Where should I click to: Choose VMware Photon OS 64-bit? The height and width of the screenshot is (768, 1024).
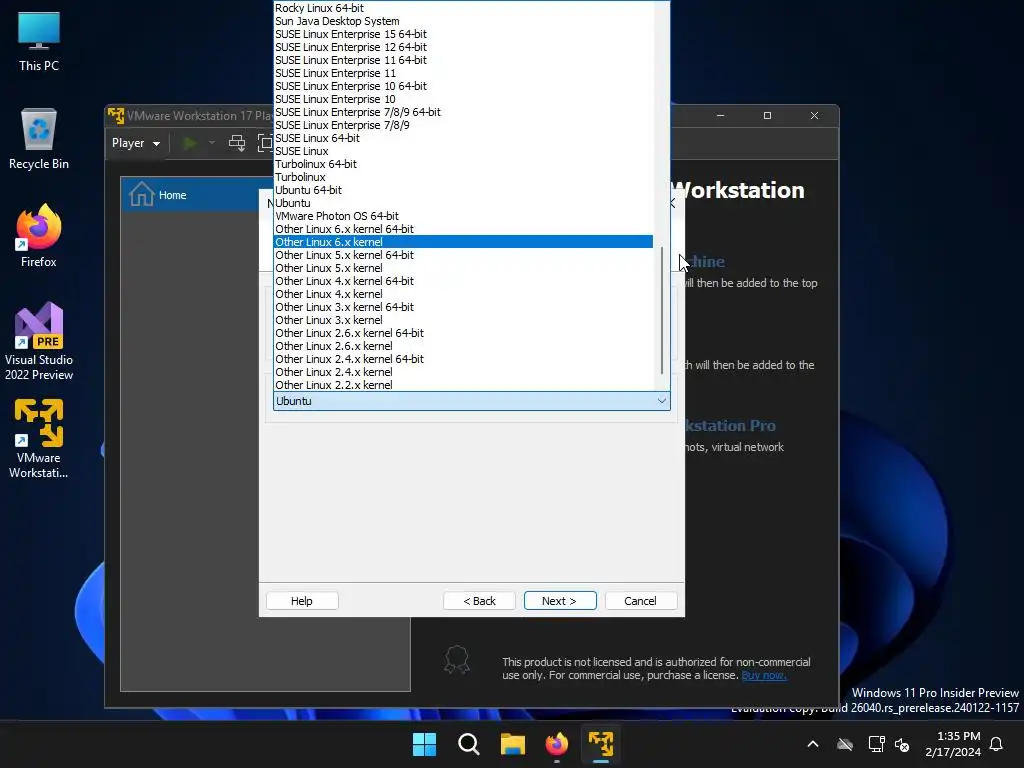(x=463, y=216)
